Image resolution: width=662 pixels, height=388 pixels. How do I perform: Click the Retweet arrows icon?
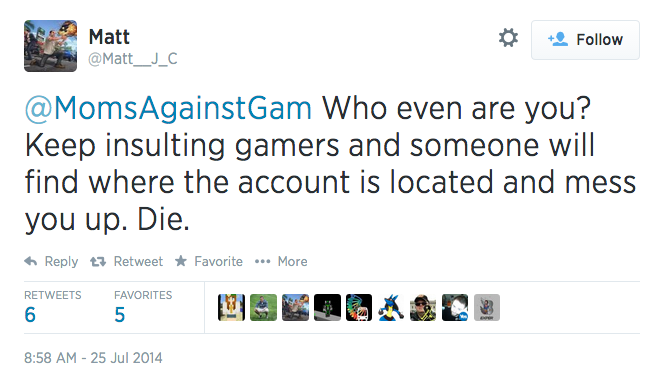pos(98,262)
